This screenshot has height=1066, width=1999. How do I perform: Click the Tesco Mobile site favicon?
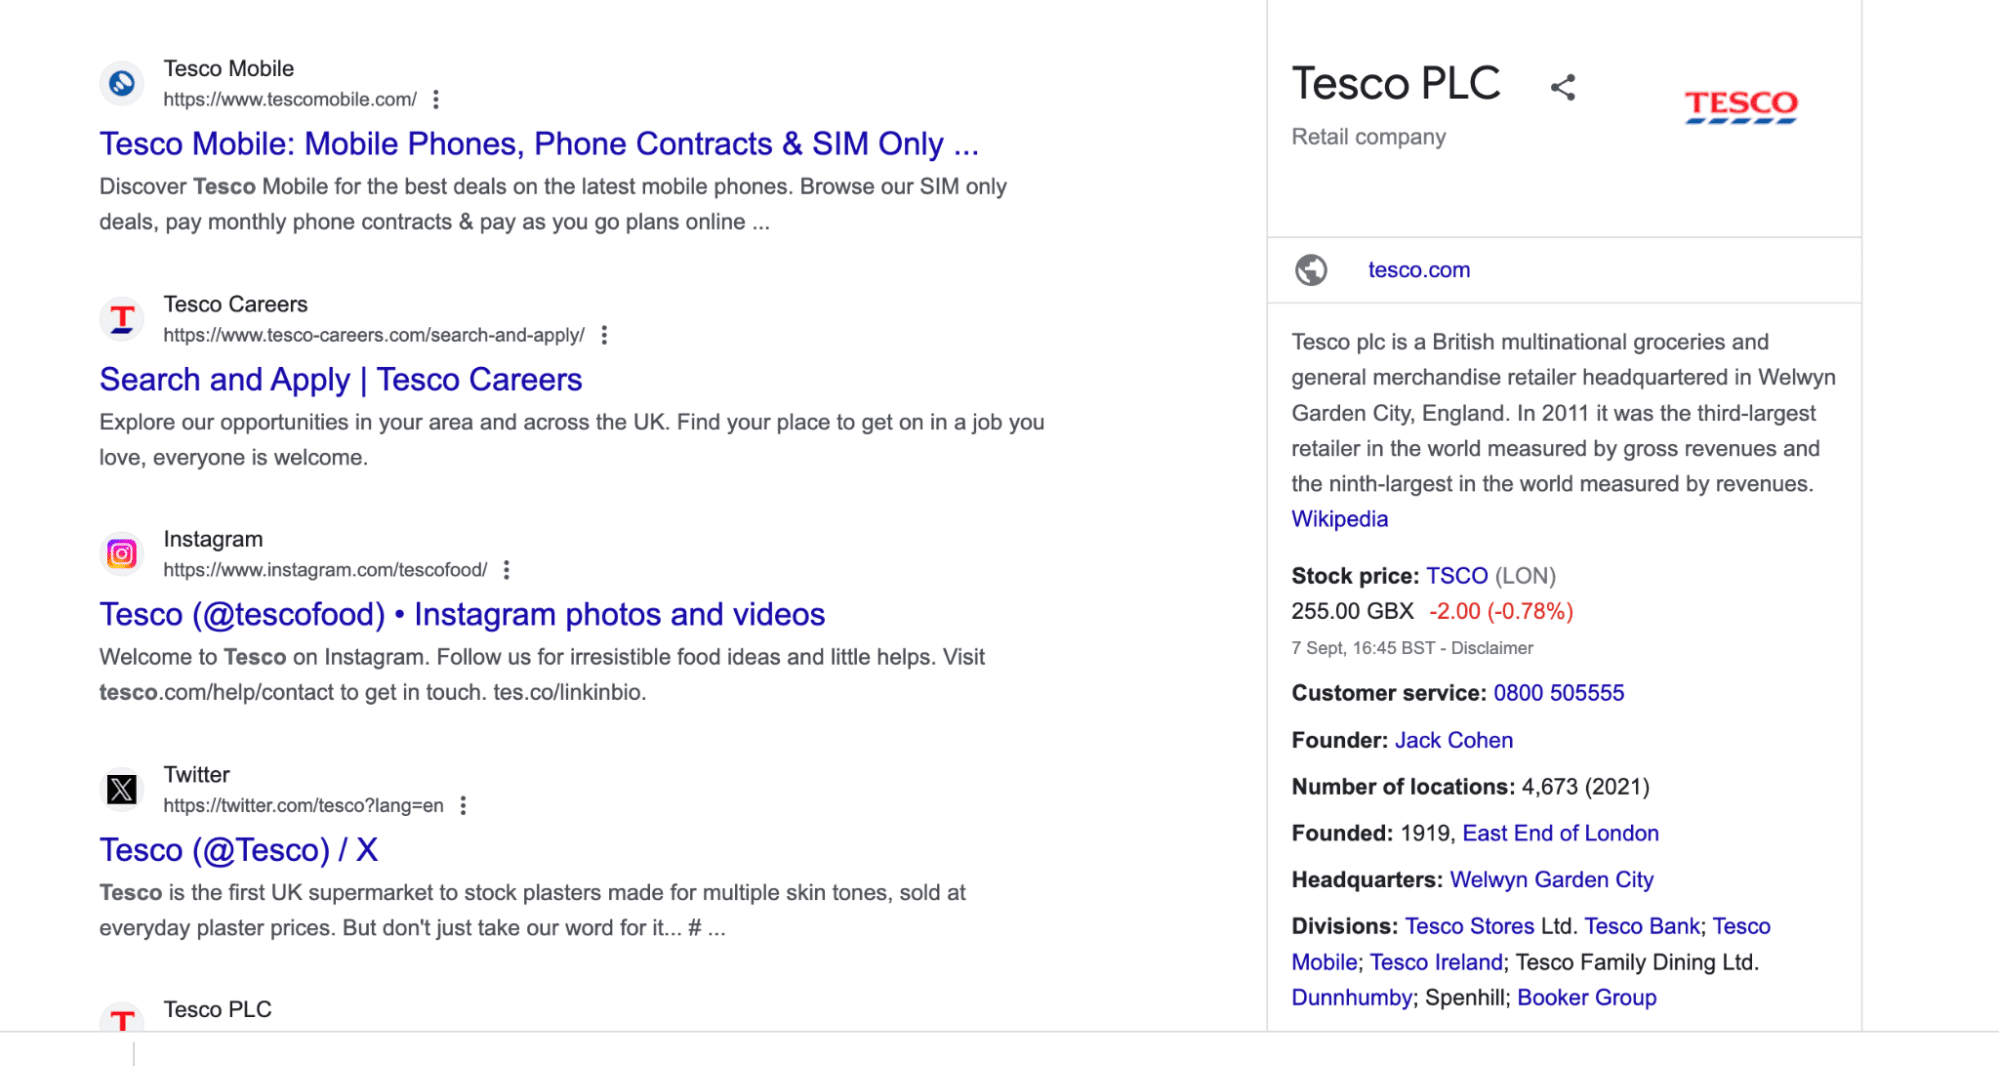[122, 83]
